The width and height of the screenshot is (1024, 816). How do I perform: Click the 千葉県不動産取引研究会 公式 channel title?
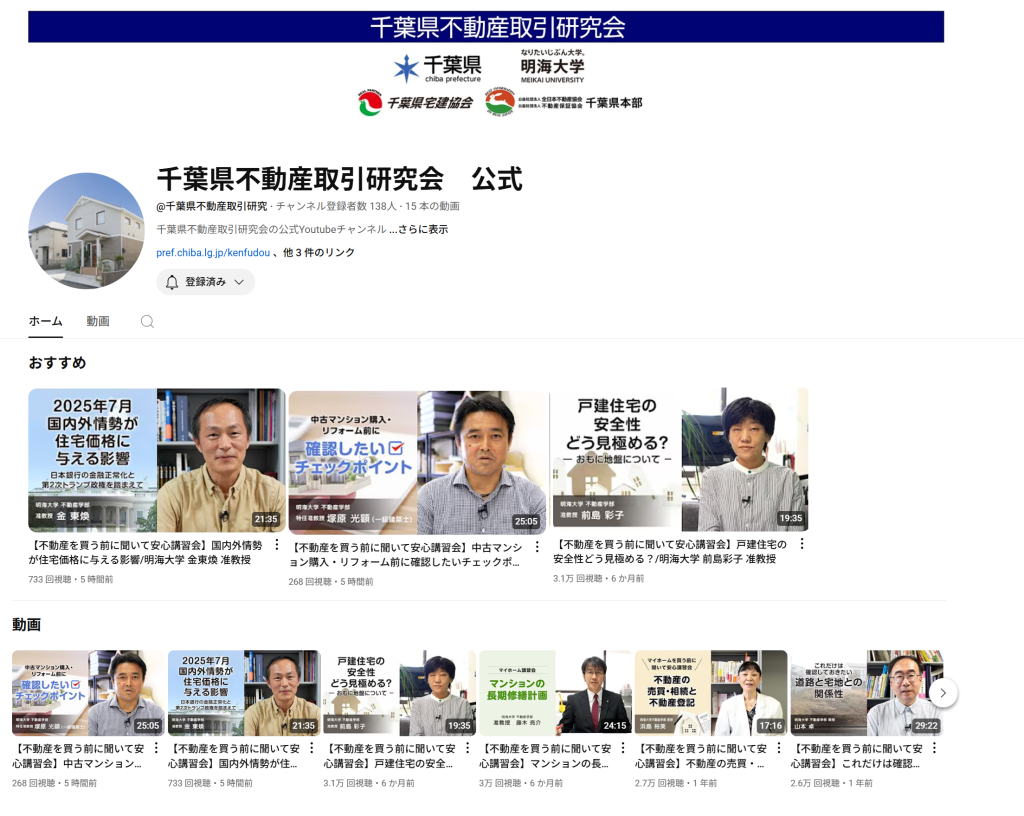point(340,179)
